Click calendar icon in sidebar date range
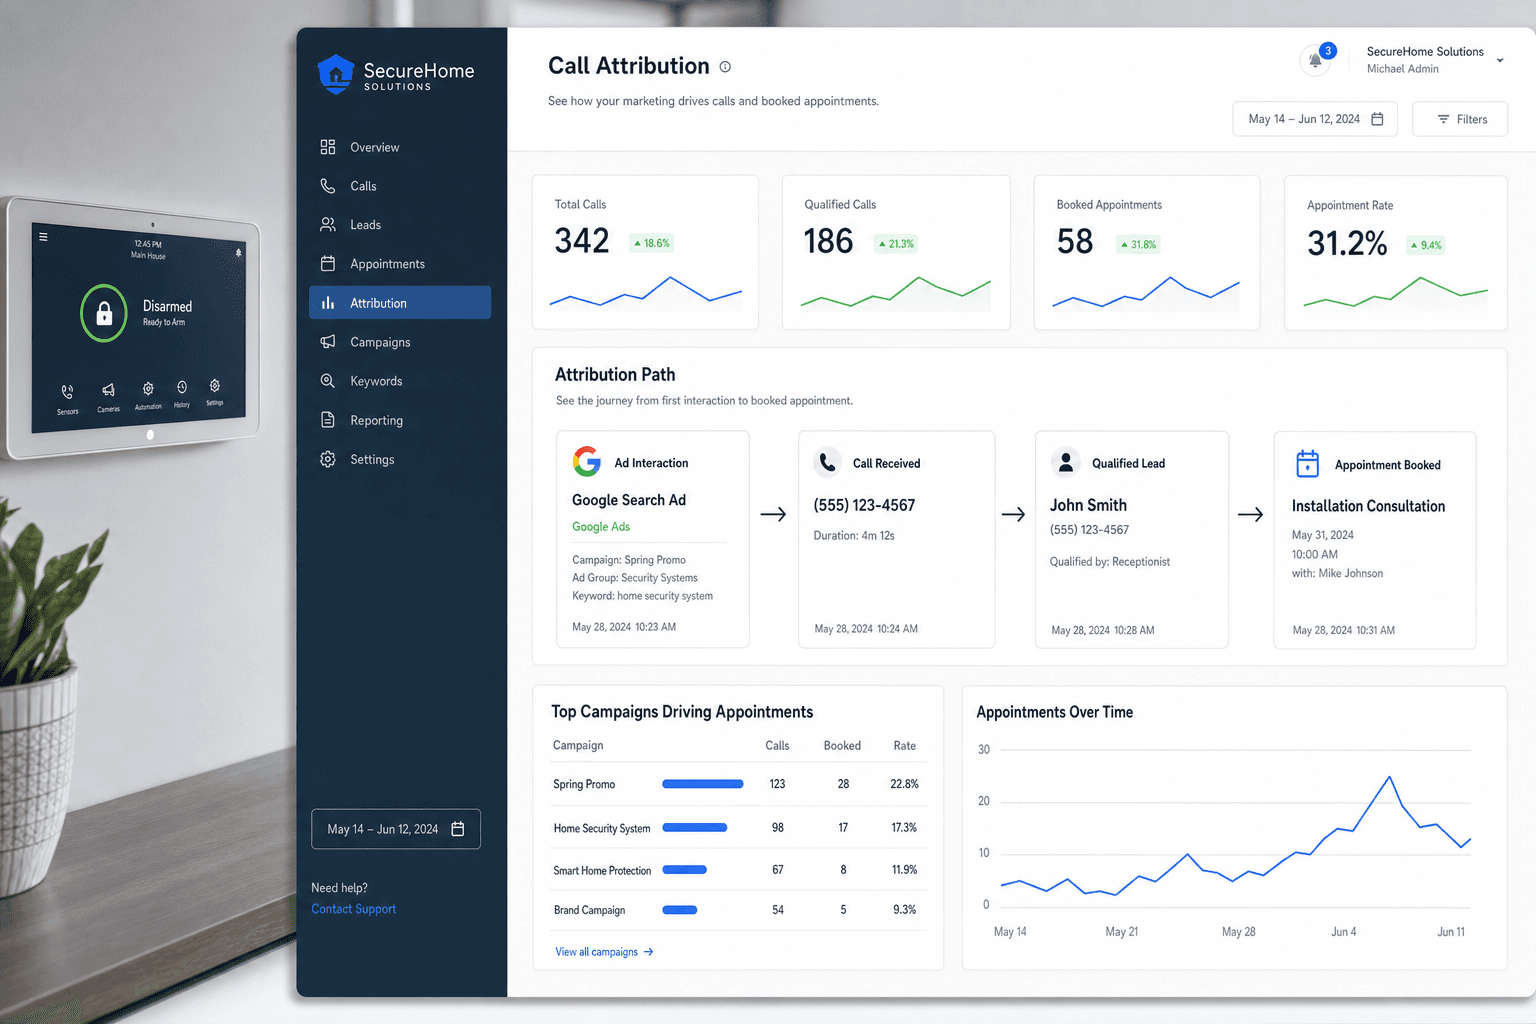Image resolution: width=1536 pixels, height=1024 pixels. (x=458, y=829)
